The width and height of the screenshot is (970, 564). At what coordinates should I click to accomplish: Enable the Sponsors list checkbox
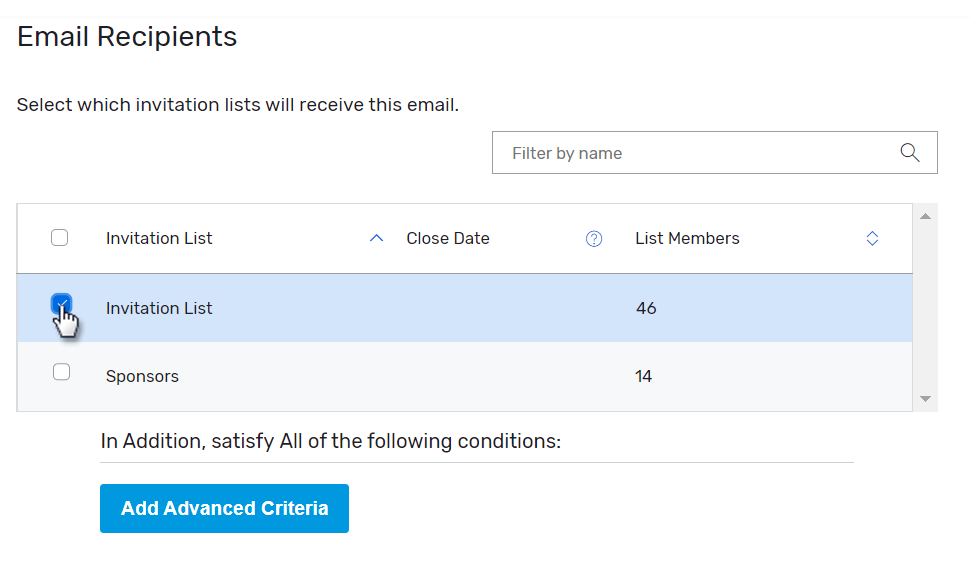[x=61, y=372]
